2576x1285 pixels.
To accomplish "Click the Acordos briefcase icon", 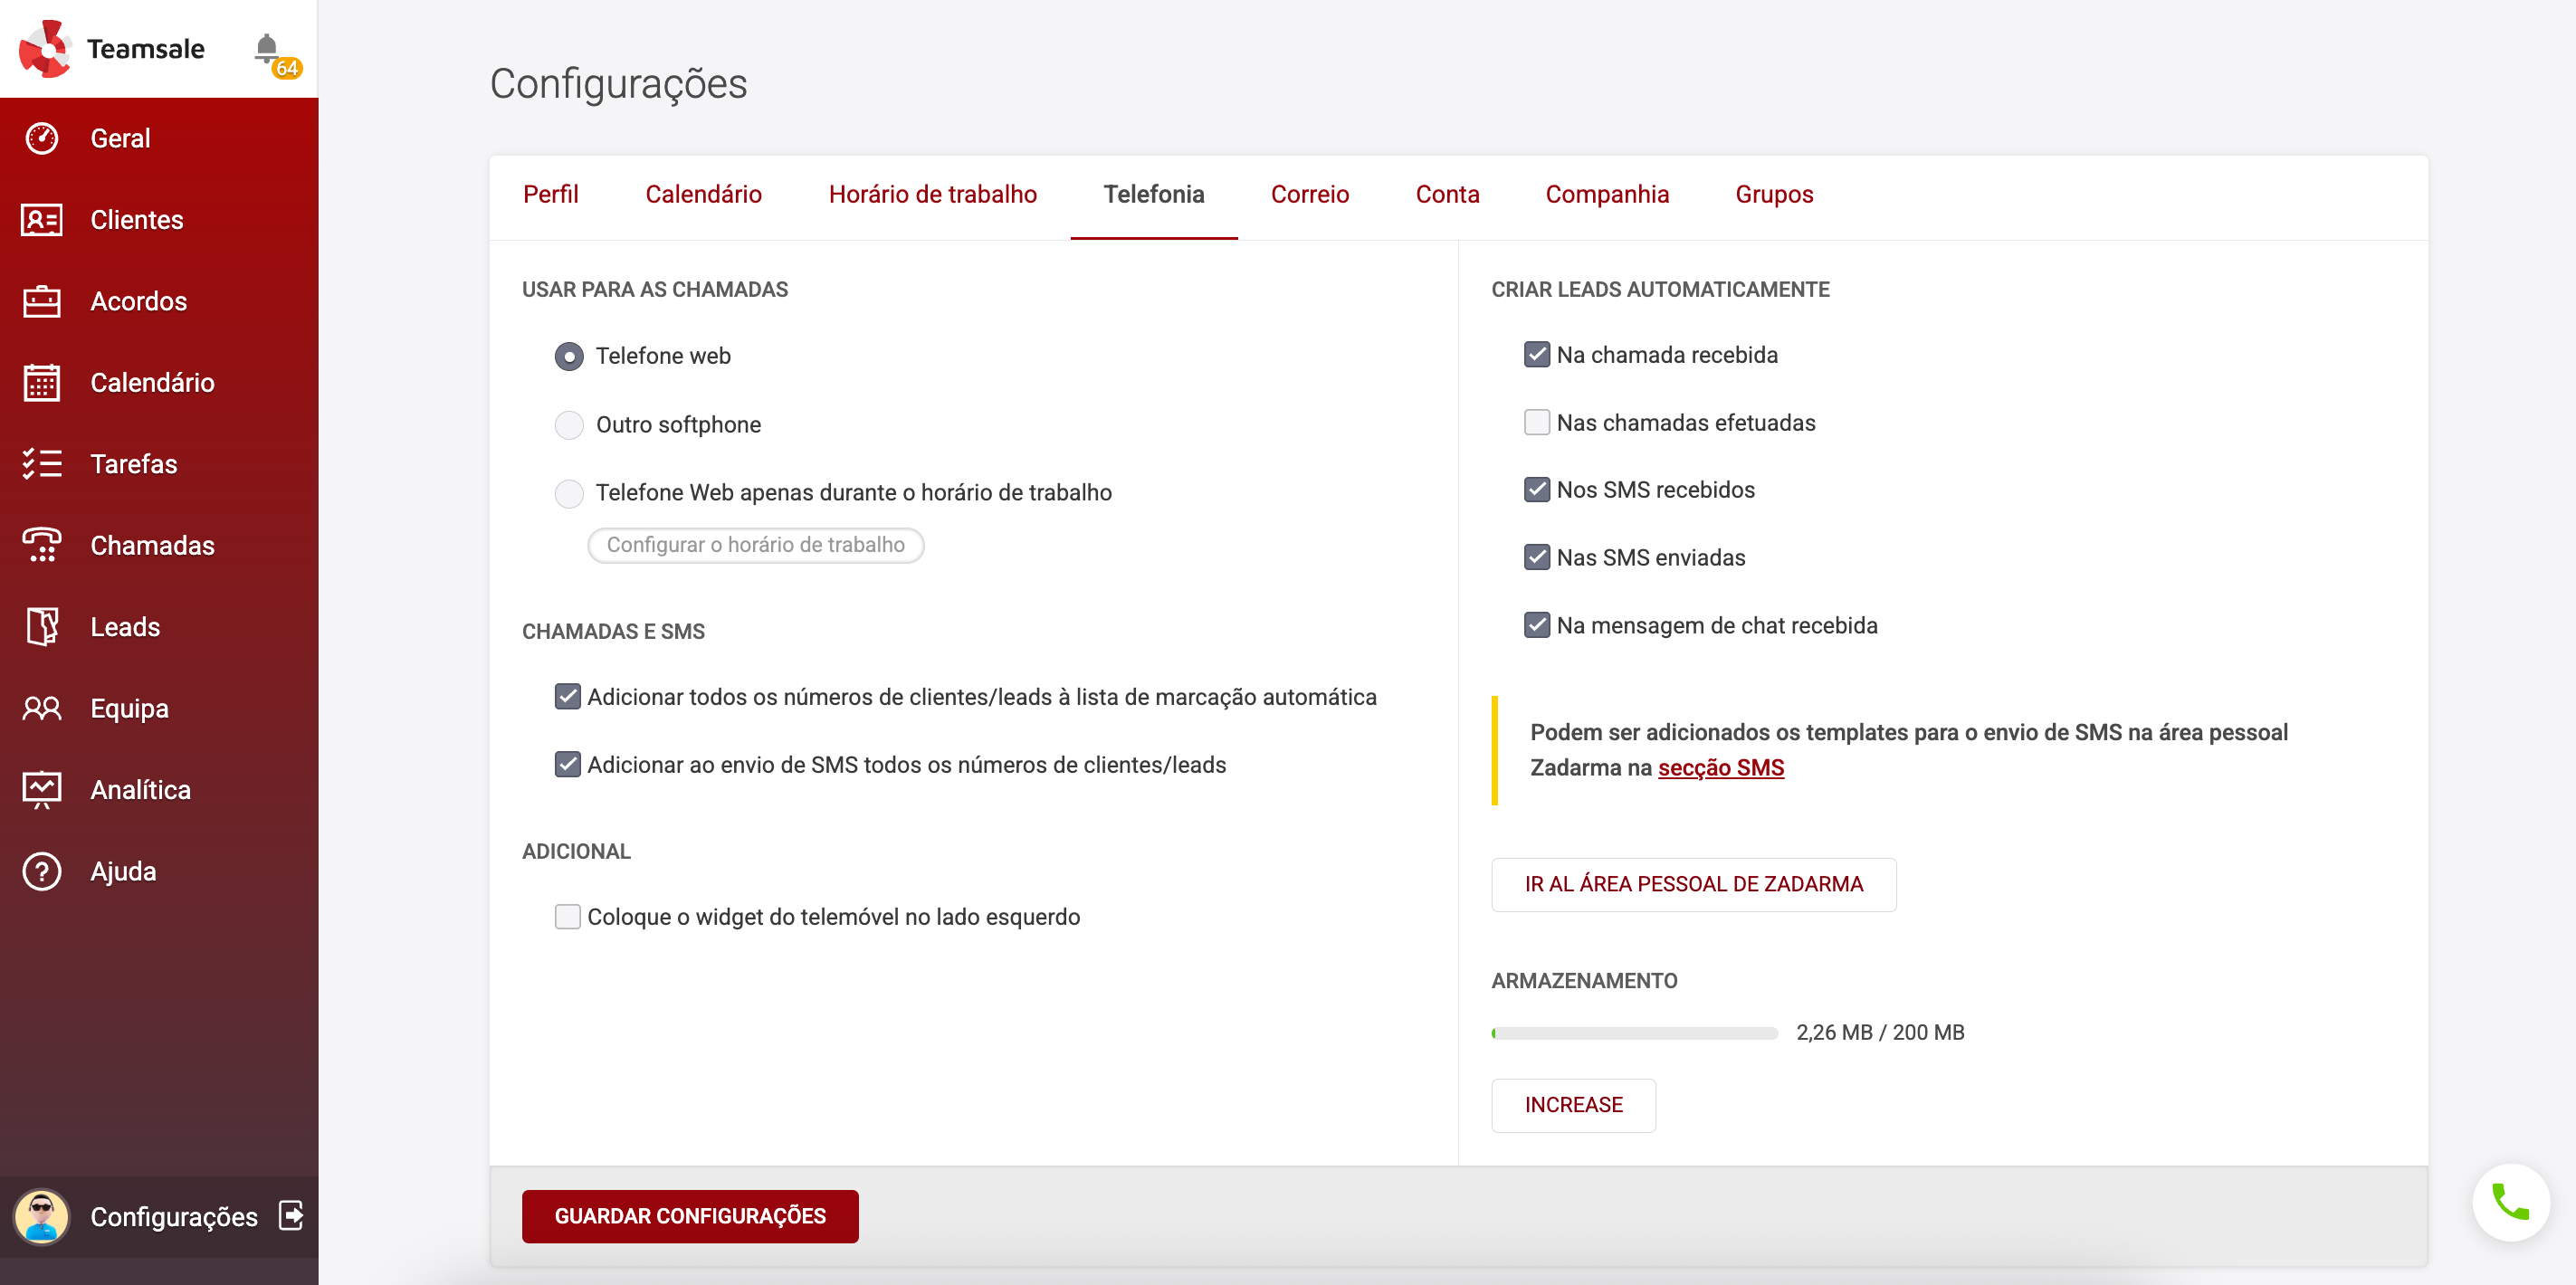I will click(x=42, y=301).
